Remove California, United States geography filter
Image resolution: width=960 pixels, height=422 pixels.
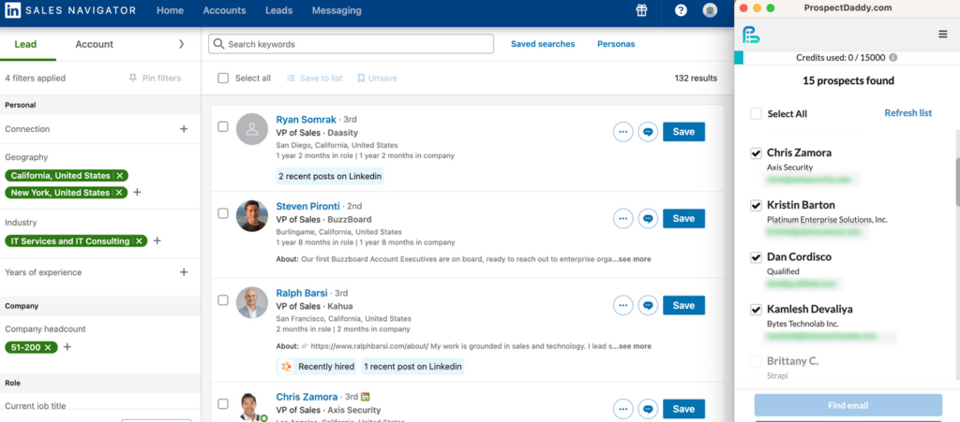(120, 176)
